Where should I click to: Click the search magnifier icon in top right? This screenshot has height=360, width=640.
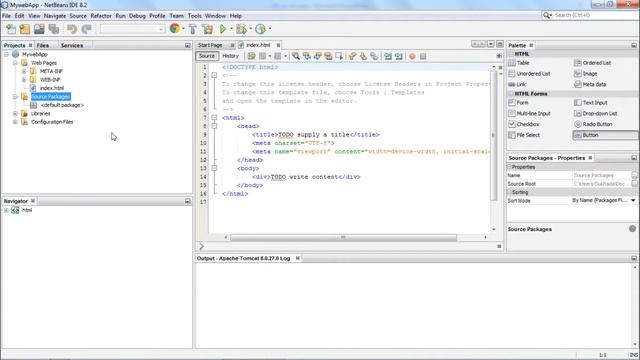point(546,16)
